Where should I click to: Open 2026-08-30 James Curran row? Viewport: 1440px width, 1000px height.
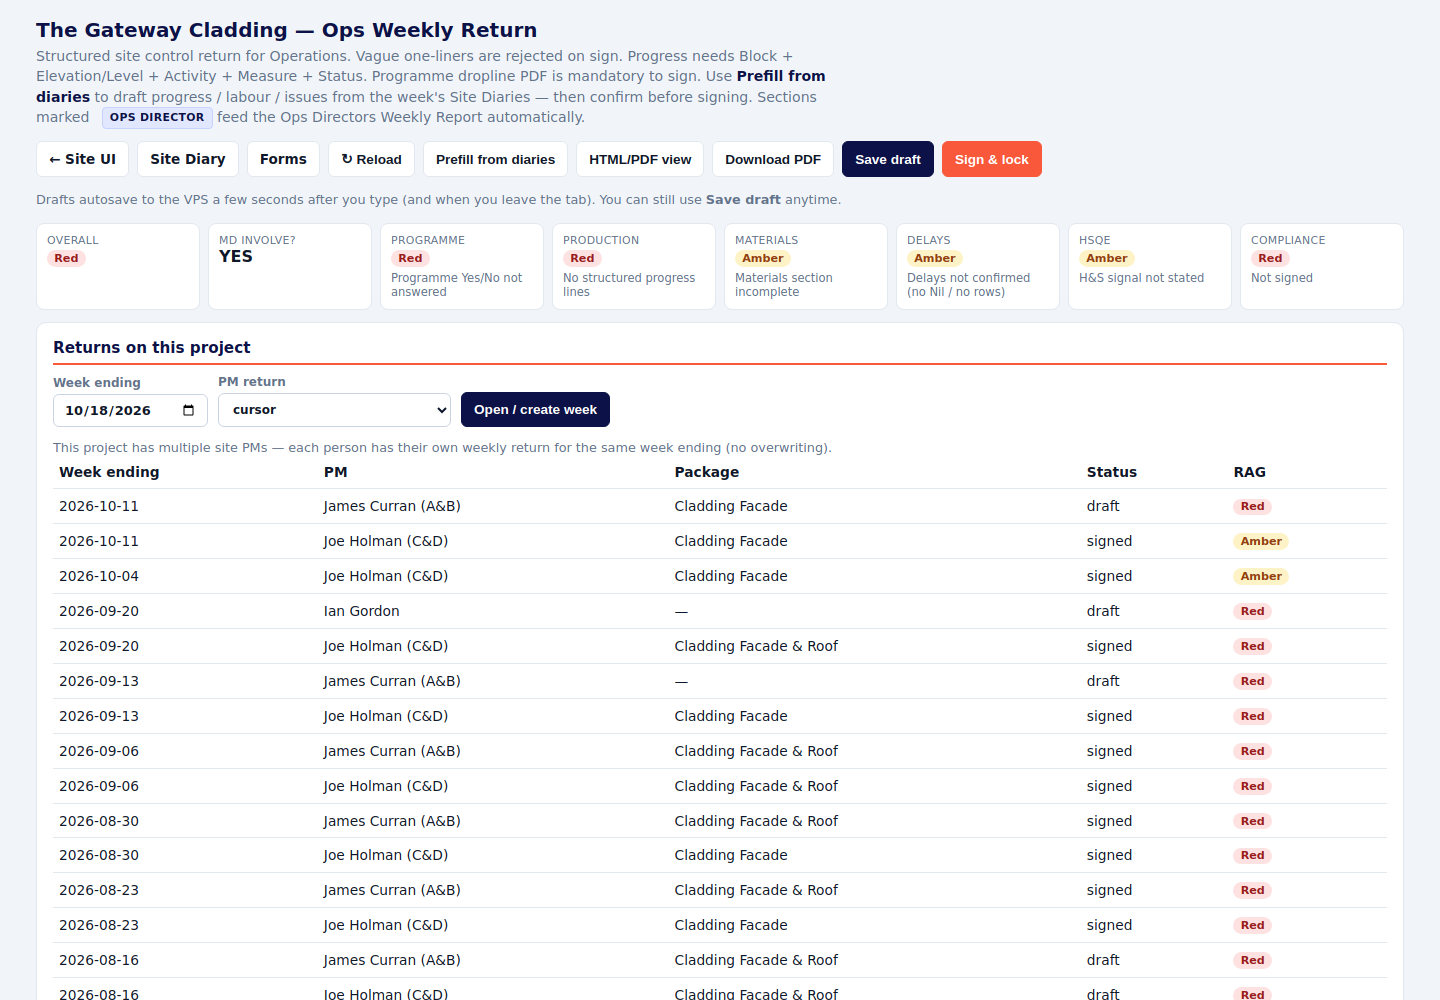720,821
